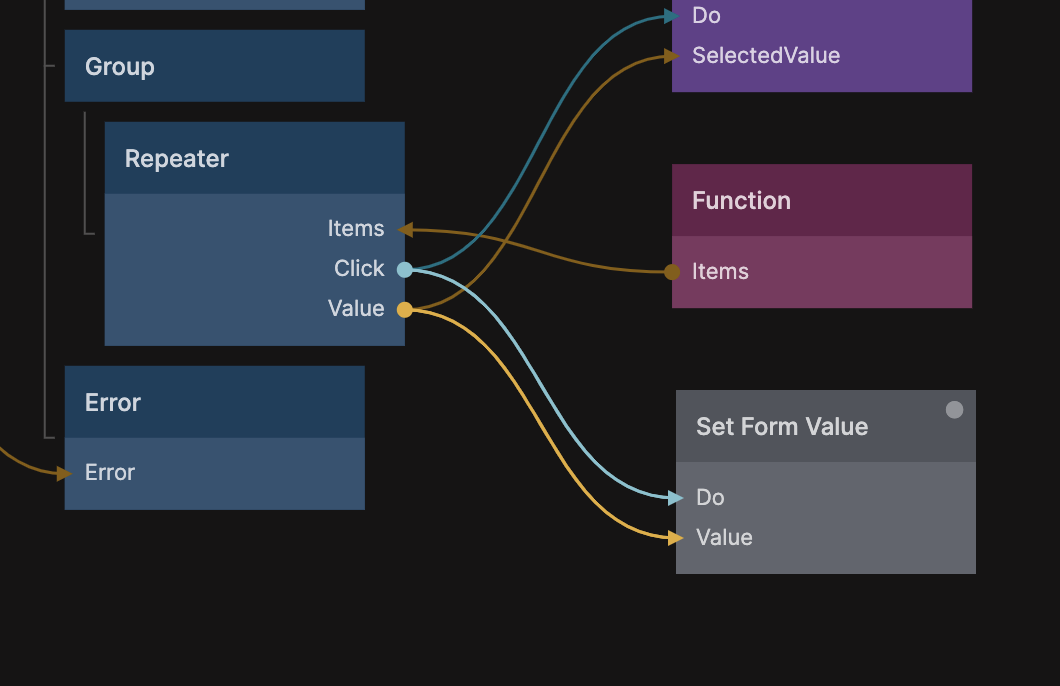
Task: Toggle the gray dot on Set Form Value
Action: 954,409
